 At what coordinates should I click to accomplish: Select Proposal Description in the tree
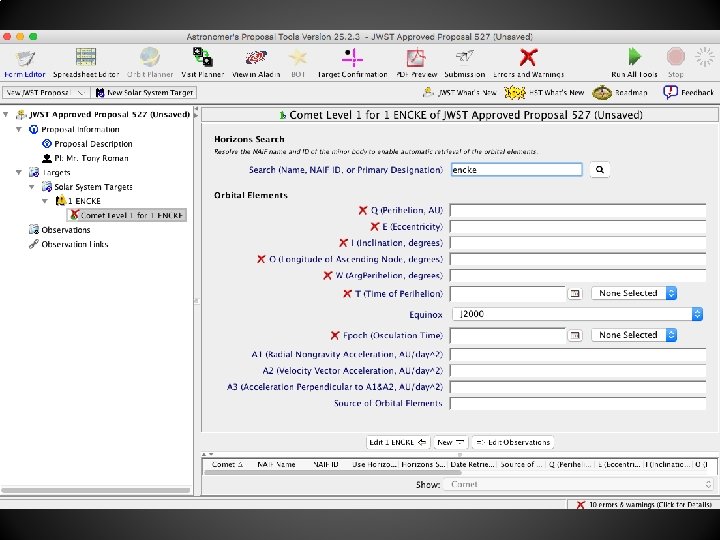point(87,144)
